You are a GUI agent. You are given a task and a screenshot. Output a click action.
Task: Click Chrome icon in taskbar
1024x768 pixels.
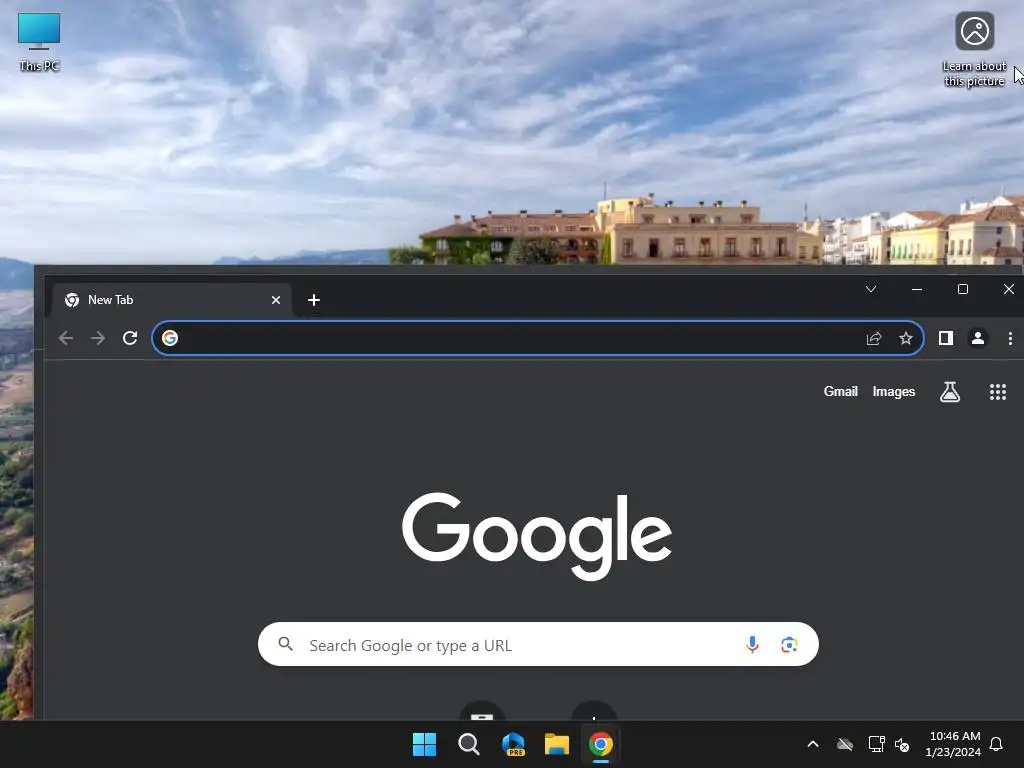tap(601, 744)
